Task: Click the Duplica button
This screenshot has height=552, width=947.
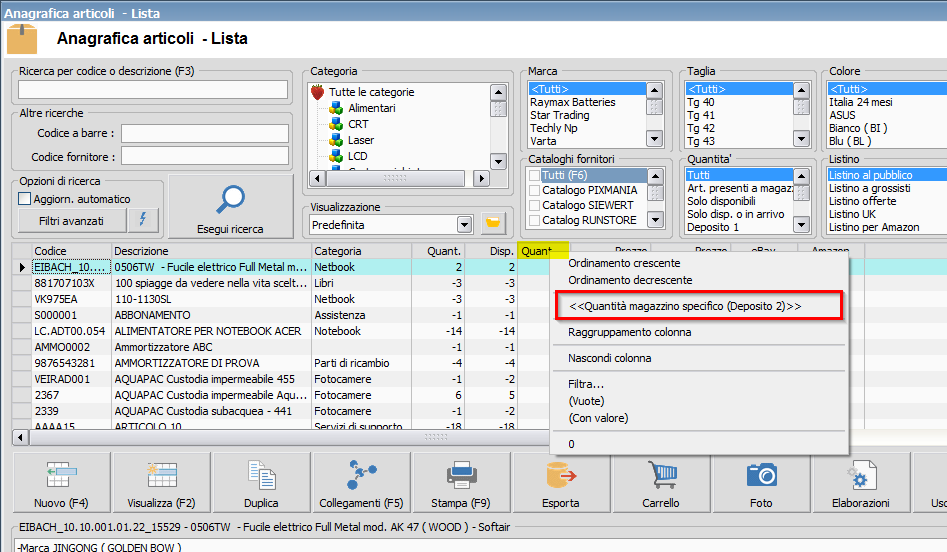Action: (x=262, y=482)
